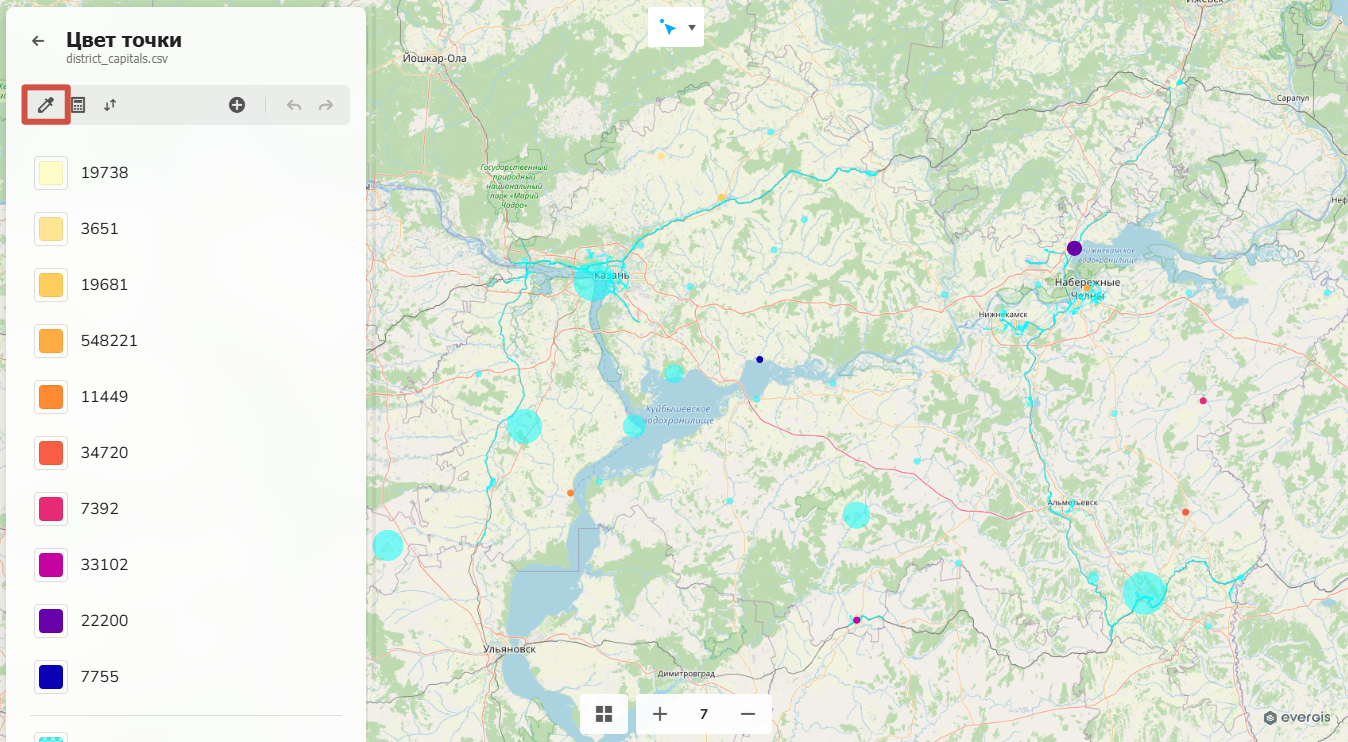Select the value label 19681
Image resolution: width=1348 pixels, height=742 pixels.
pos(105,285)
